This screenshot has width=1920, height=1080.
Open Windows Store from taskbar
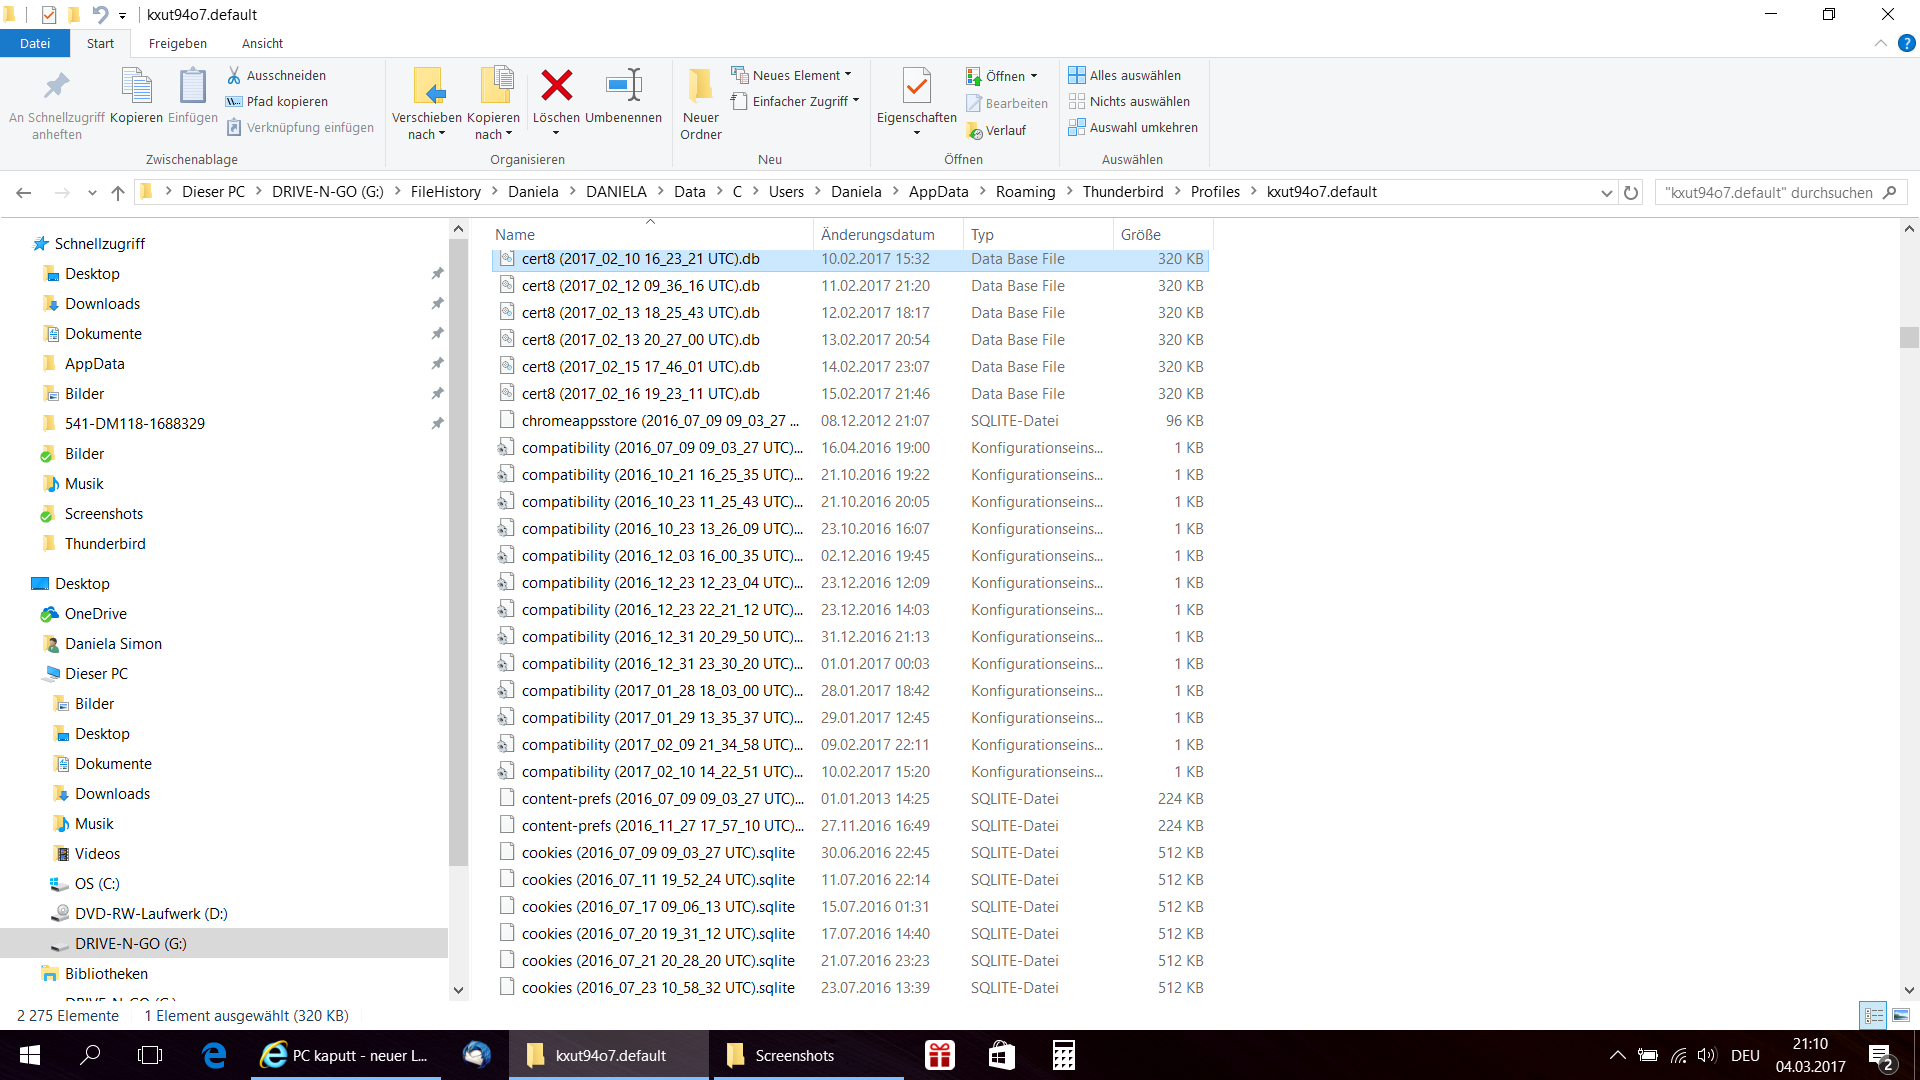pyautogui.click(x=1001, y=1055)
